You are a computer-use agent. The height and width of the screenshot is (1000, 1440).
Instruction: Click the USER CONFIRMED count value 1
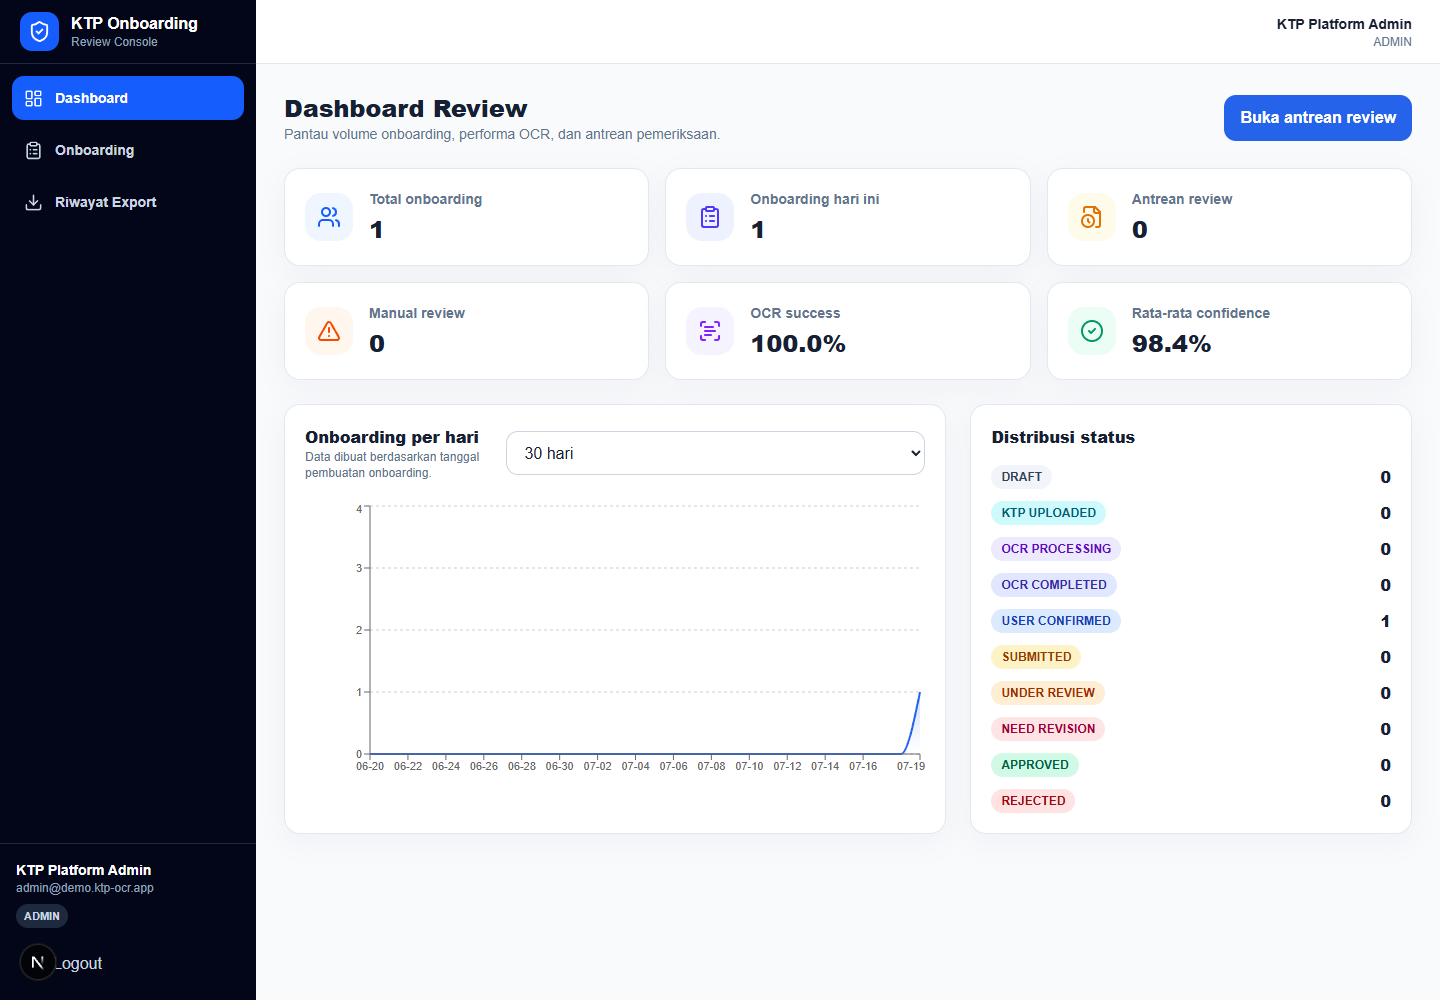point(1385,621)
